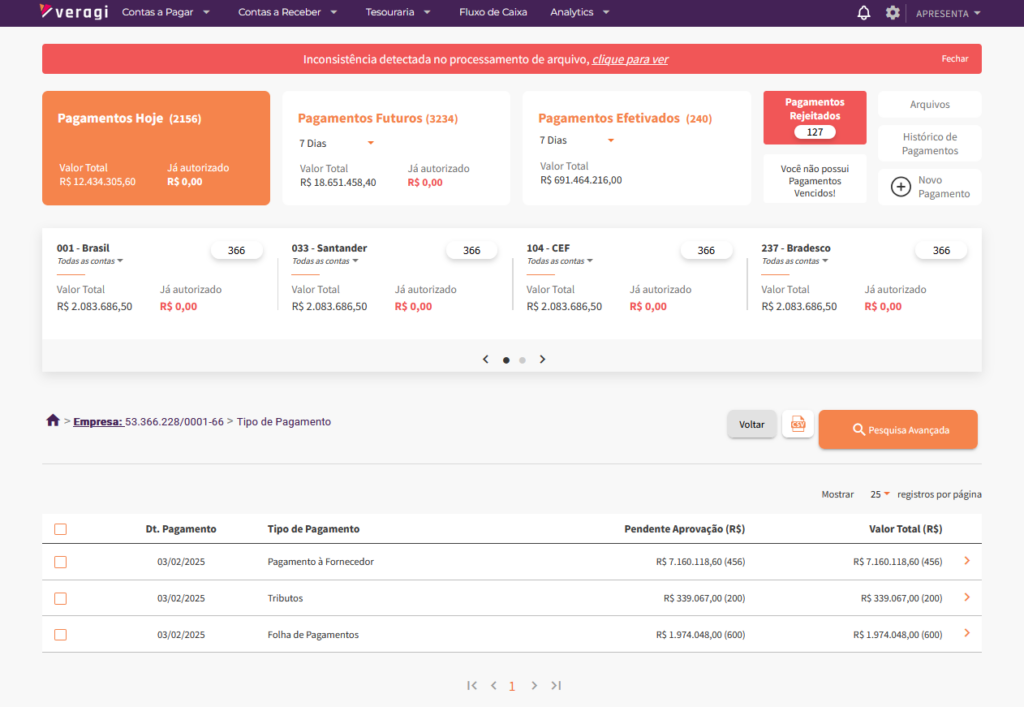Image resolution: width=1024 pixels, height=707 pixels.
Task: Toggle the select-all checkbox in table header
Action: [60, 529]
